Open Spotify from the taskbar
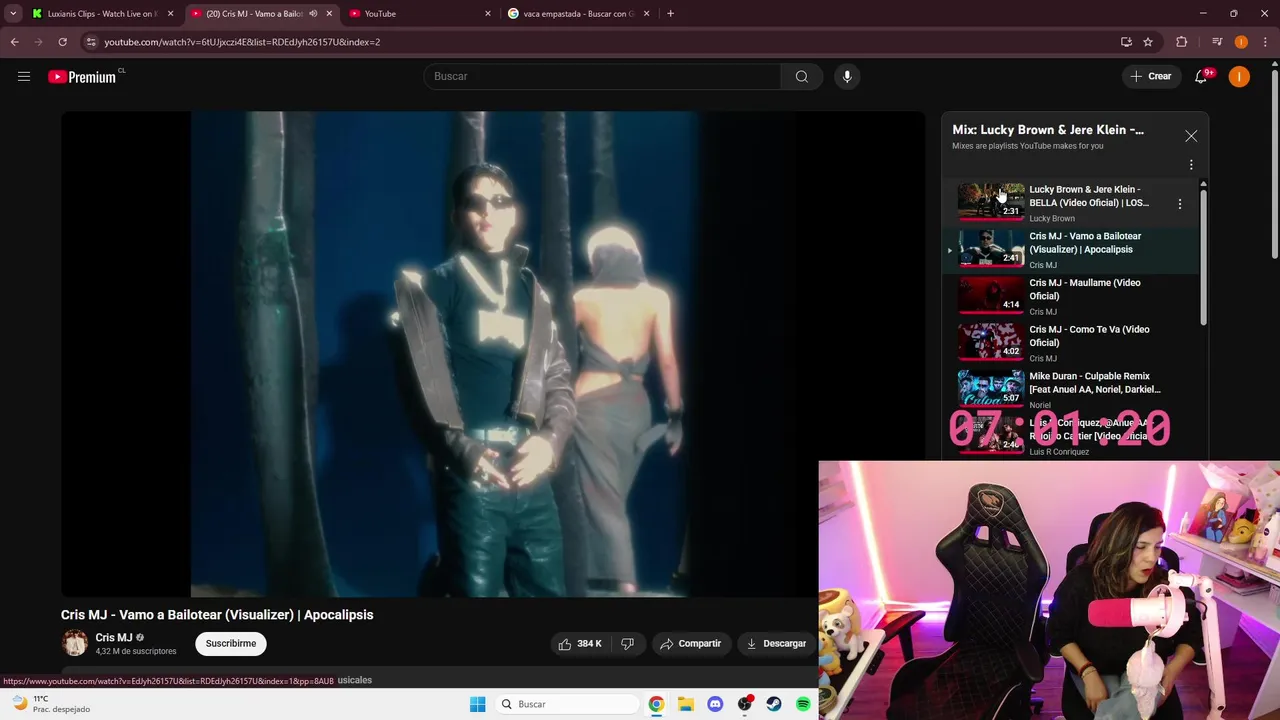The image size is (1280, 720). click(x=803, y=704)
